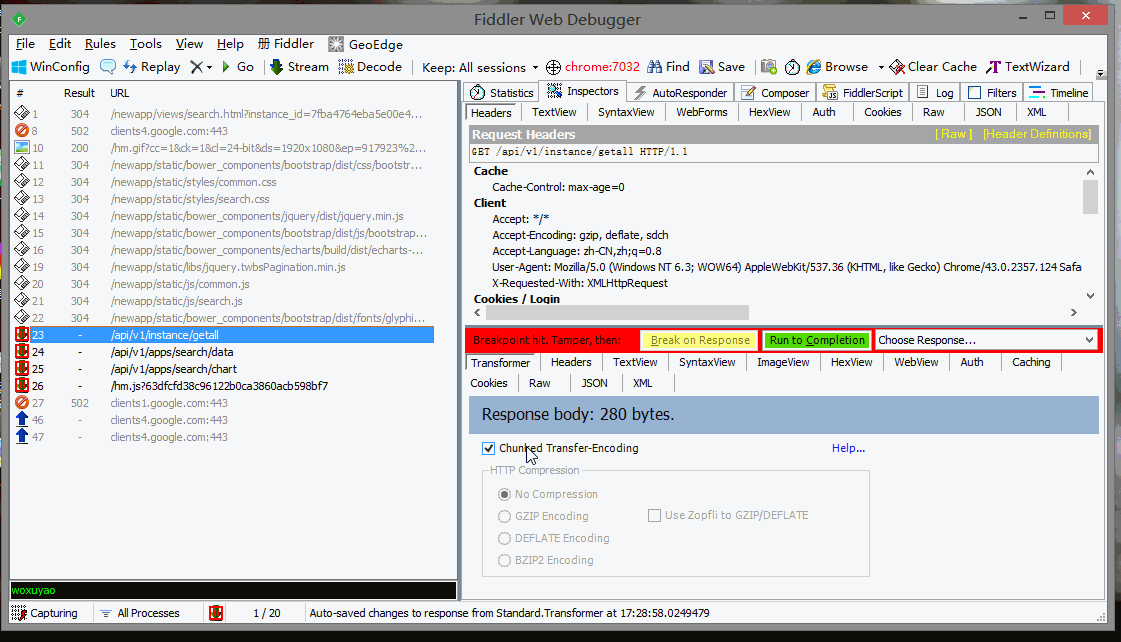Open the response ImageView tab
The height and width of the screenshot is (642, 1121).
783,362
